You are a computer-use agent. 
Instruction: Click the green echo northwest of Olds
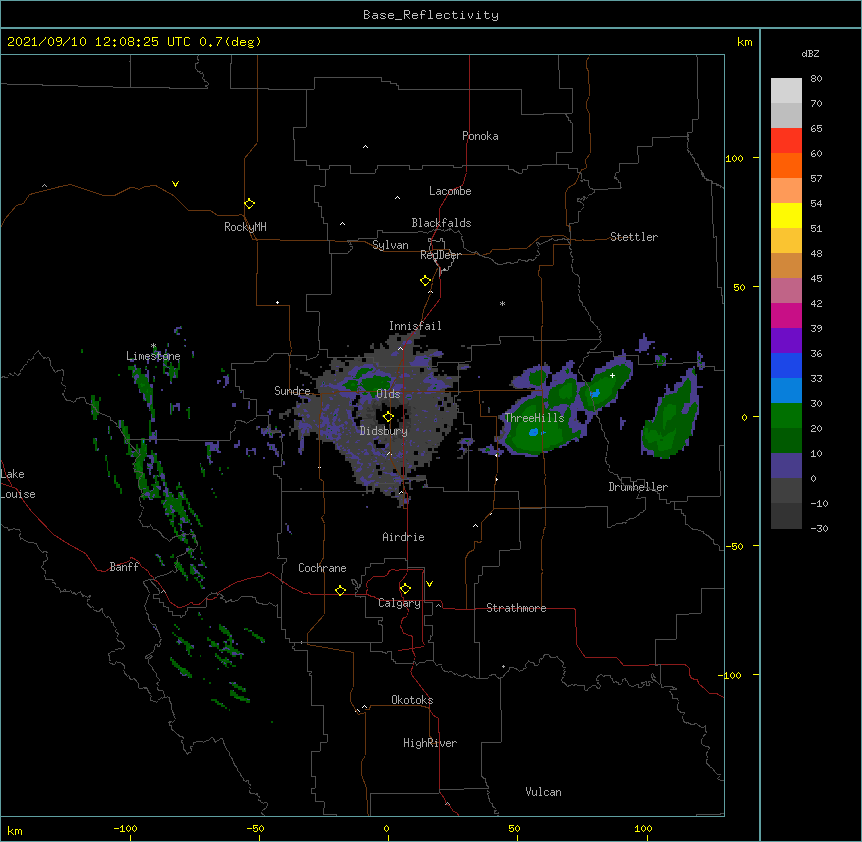click(x=367, y=381)
